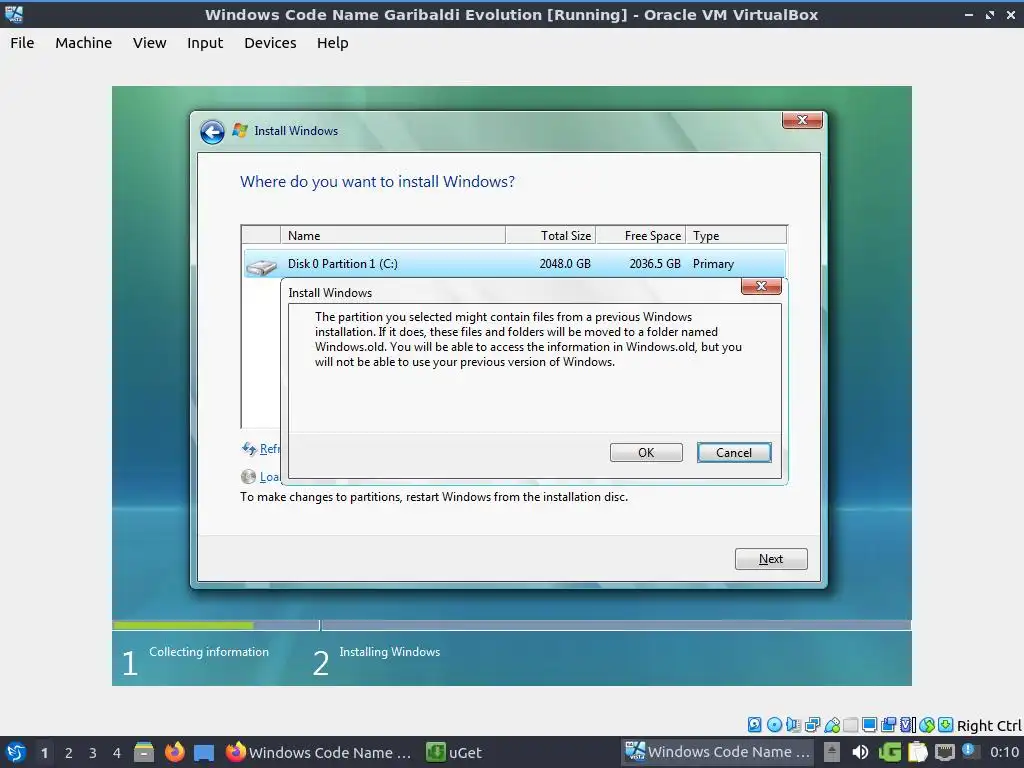Screen dimensions: 1024x768
Task: Click the green setup progress bar
Action: (183, 626)
